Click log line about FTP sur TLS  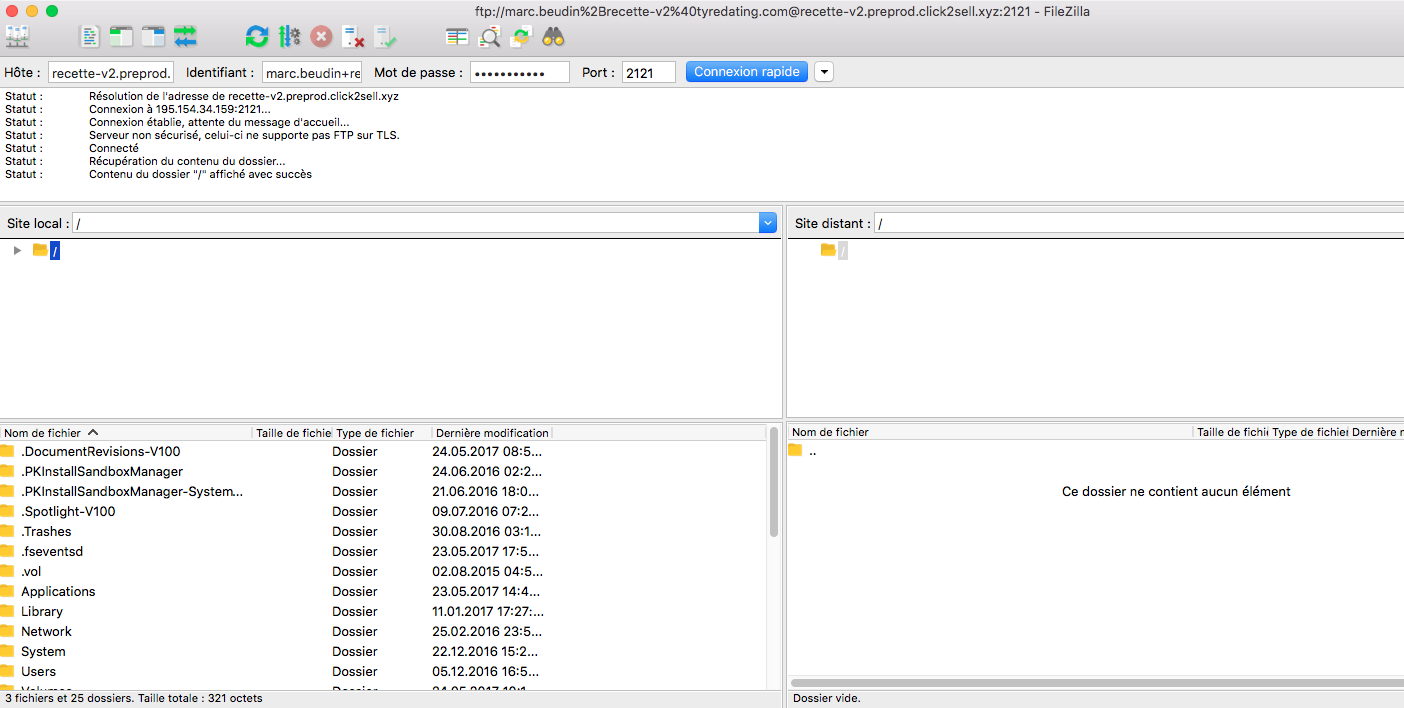point(244,135)
